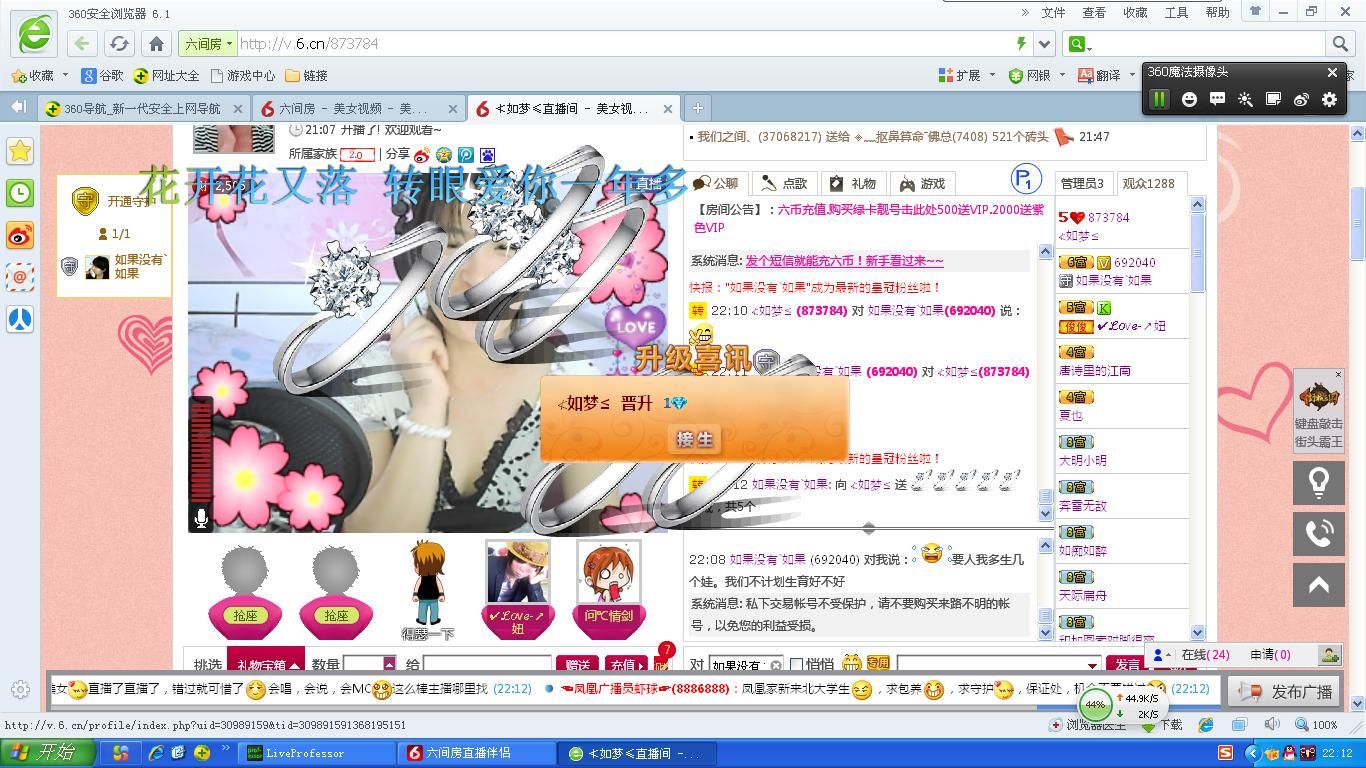Switch to 管理员3 tab
Viewport: 1366px width, 768px height.
tap(1082, 183)
